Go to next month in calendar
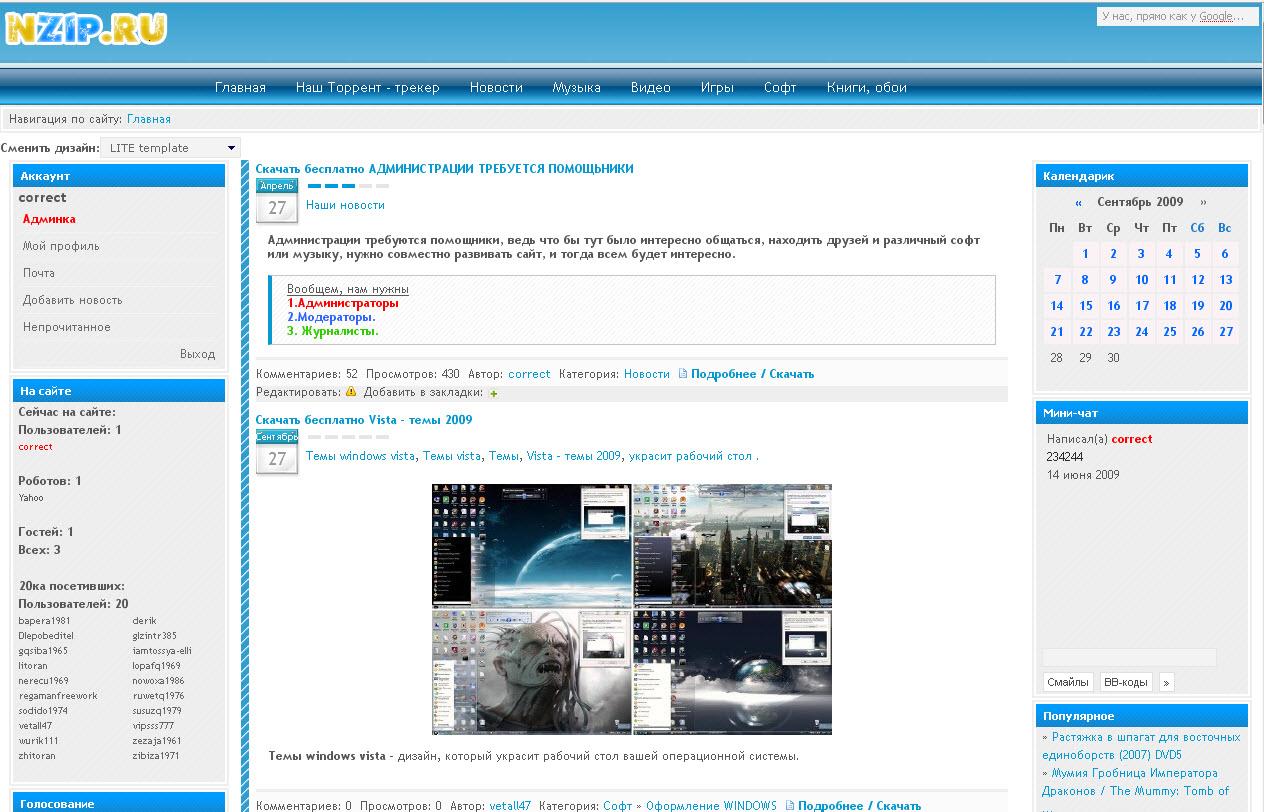 point(1203,202)
